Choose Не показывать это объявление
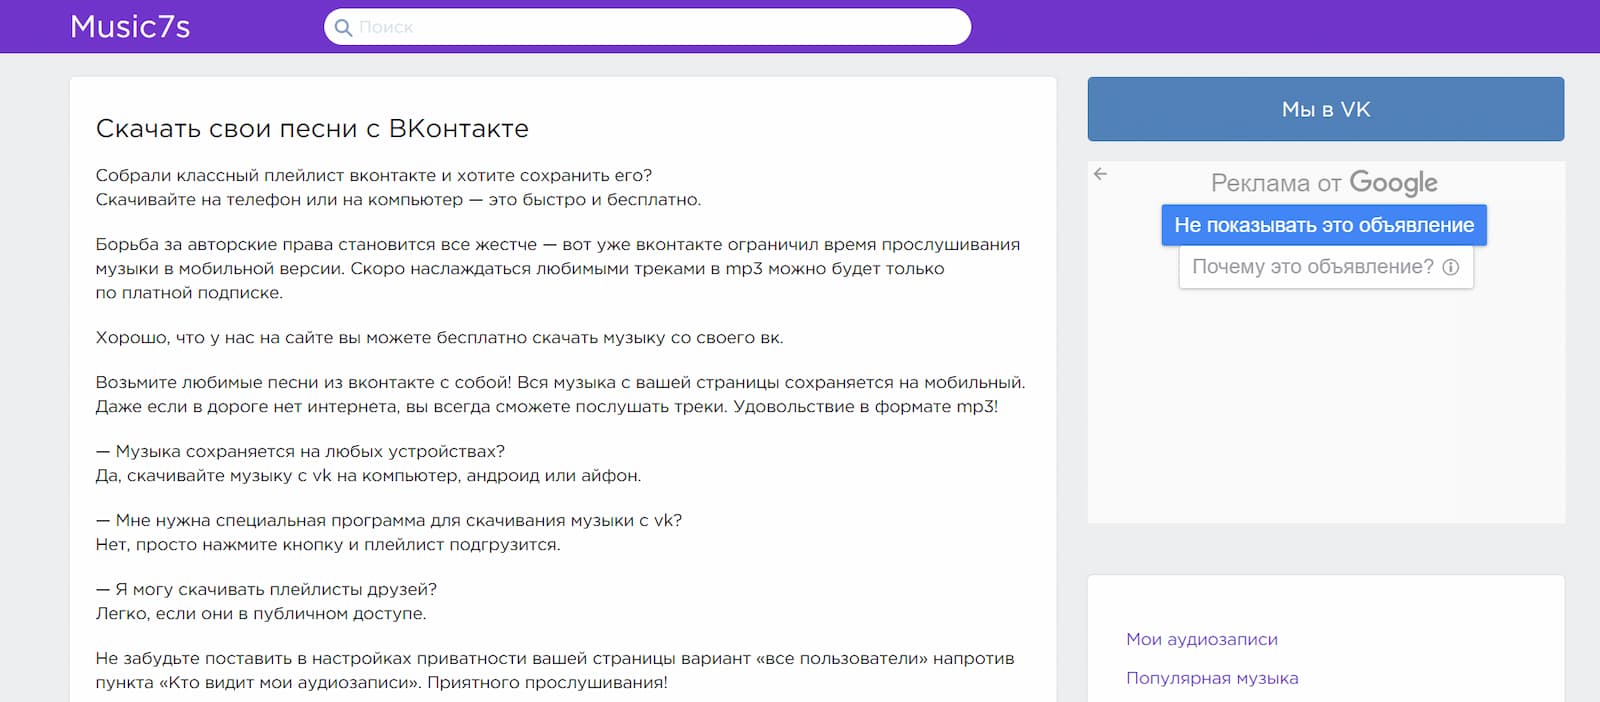The image size is (1600, 702). [x=1324, y=225]
